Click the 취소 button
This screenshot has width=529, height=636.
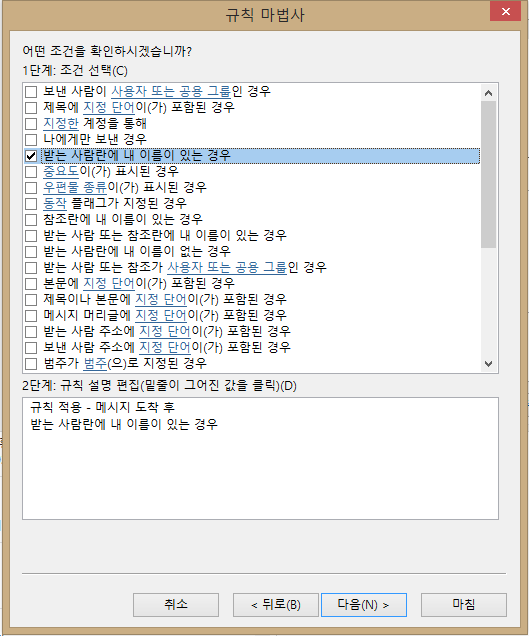[176, 605]
